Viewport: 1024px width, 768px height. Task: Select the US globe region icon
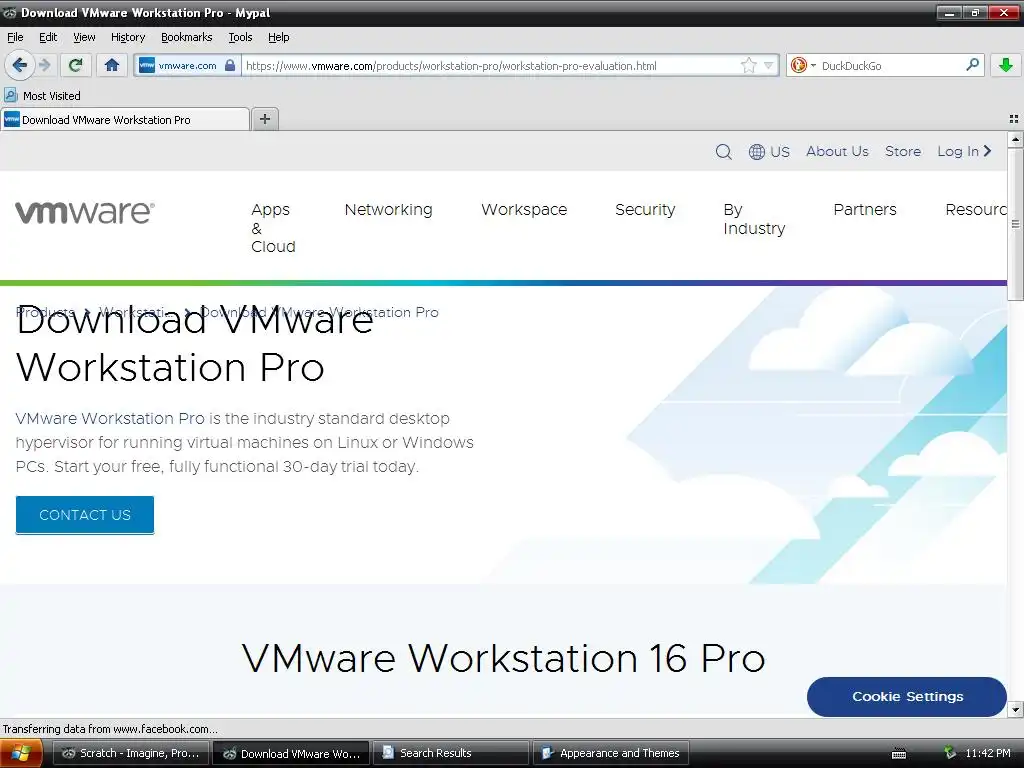[756, 152]
